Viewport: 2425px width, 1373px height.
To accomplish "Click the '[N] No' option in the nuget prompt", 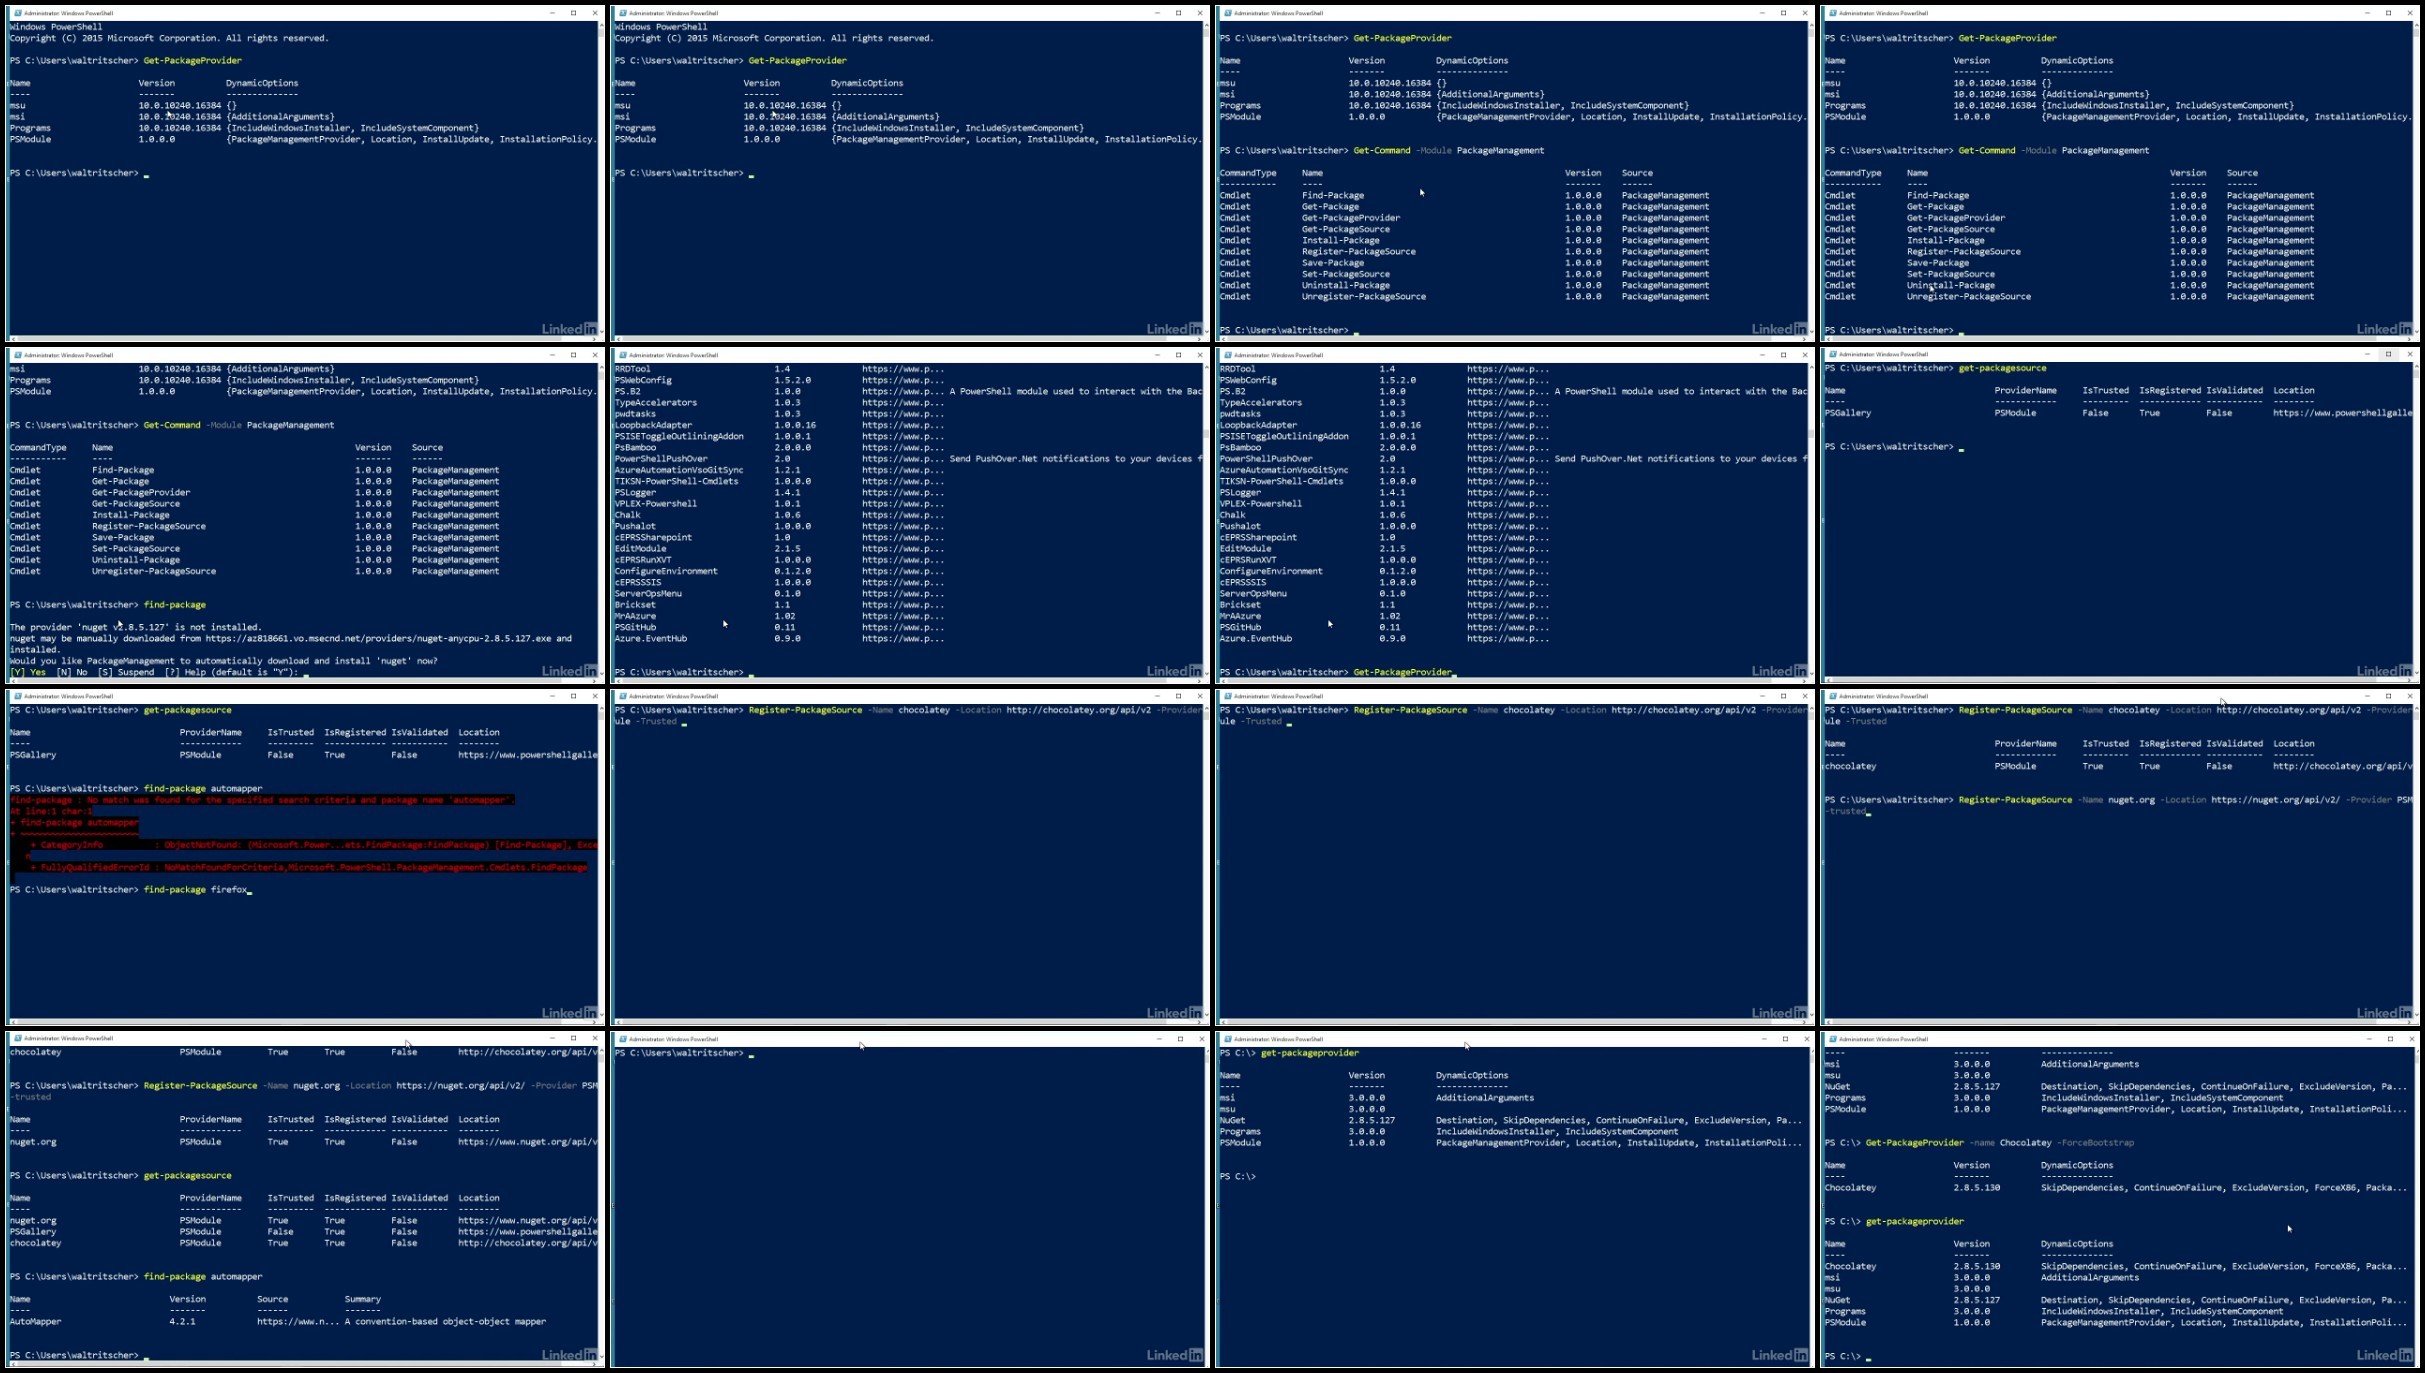I will 72,672.
